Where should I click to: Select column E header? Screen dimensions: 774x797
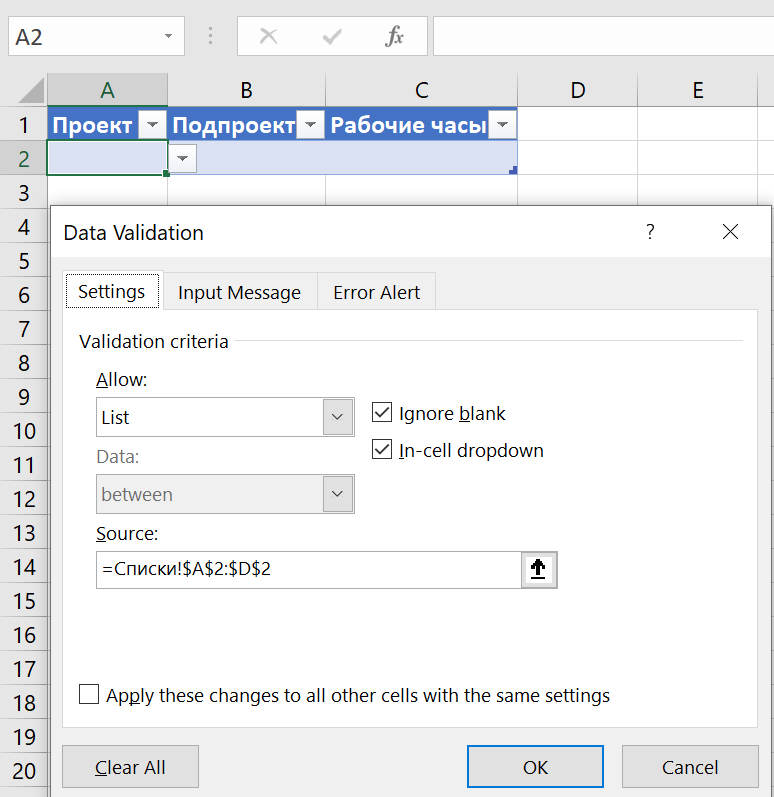[698, 90]
